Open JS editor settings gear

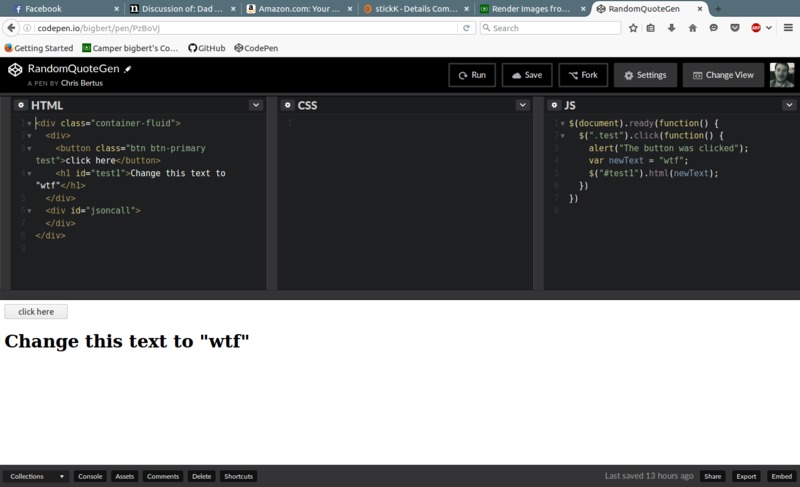pyautogui.click(x=554, y=105)
